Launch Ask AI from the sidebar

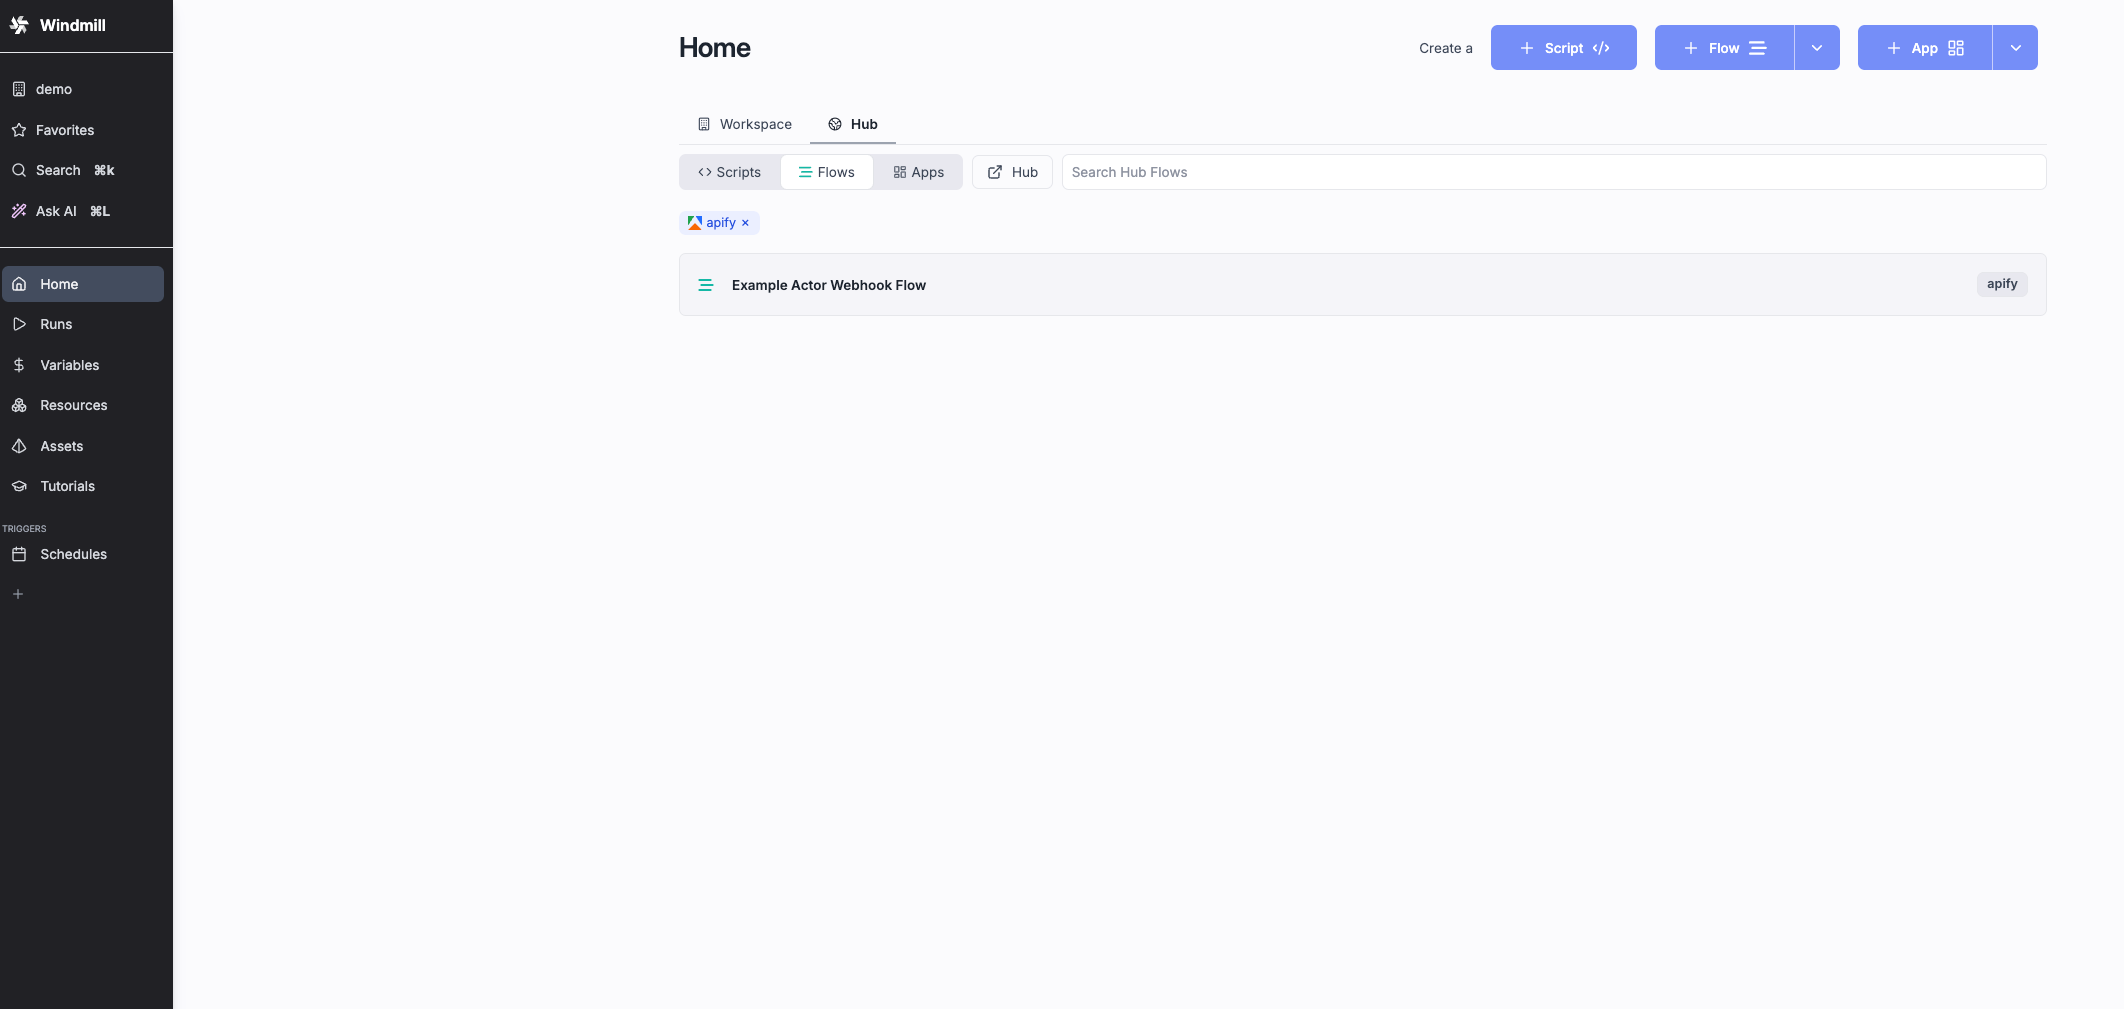56,211
